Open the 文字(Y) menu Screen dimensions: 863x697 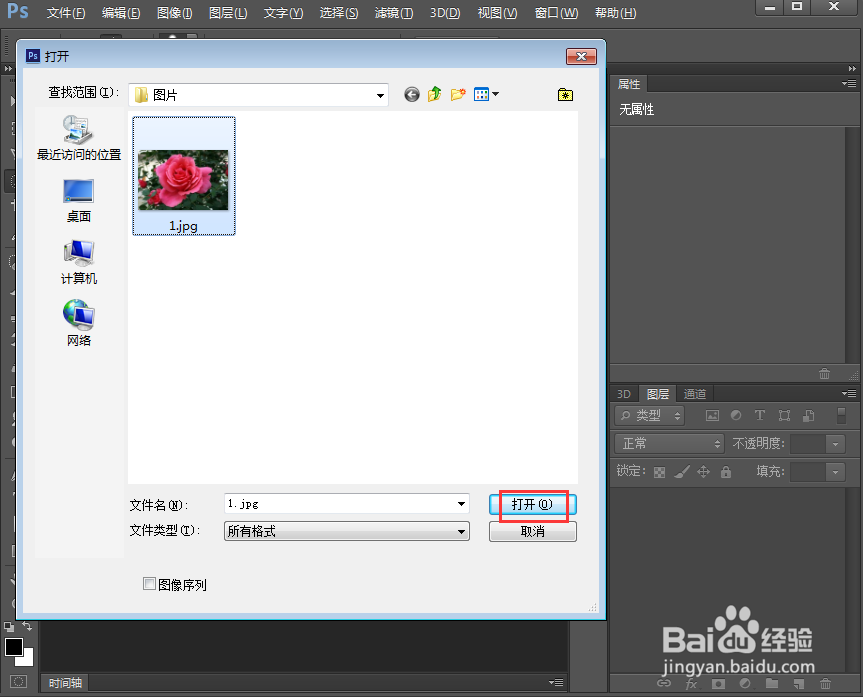pos(283,13)
